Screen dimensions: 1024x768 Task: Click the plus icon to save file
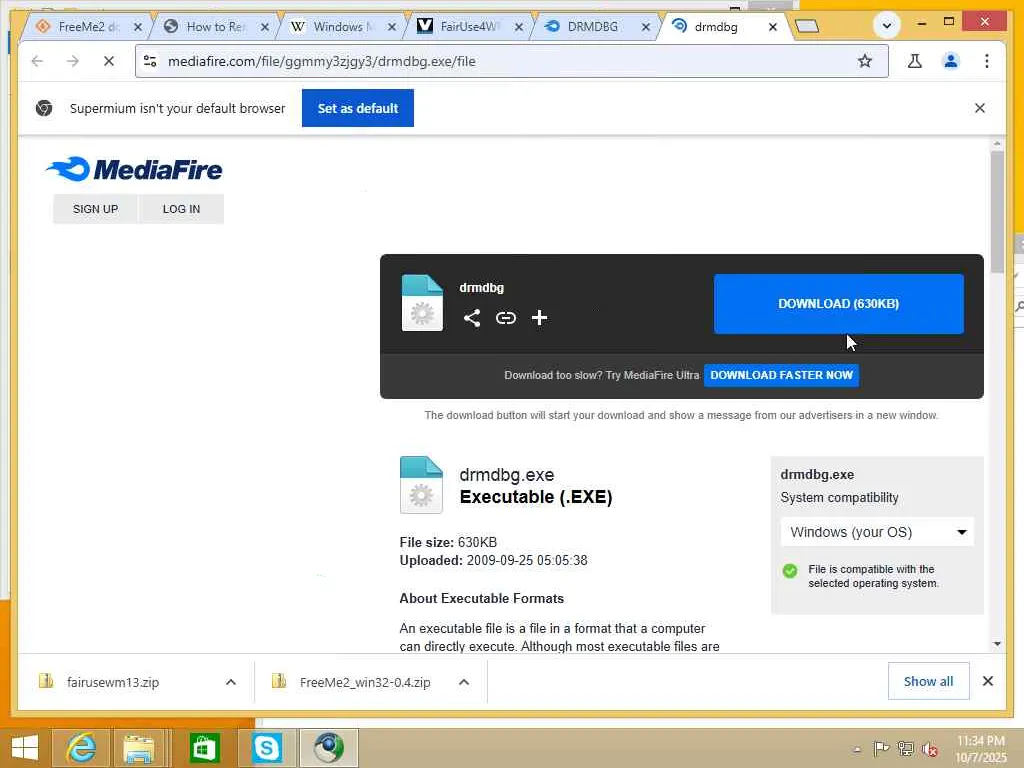click(x=539, y=318)
